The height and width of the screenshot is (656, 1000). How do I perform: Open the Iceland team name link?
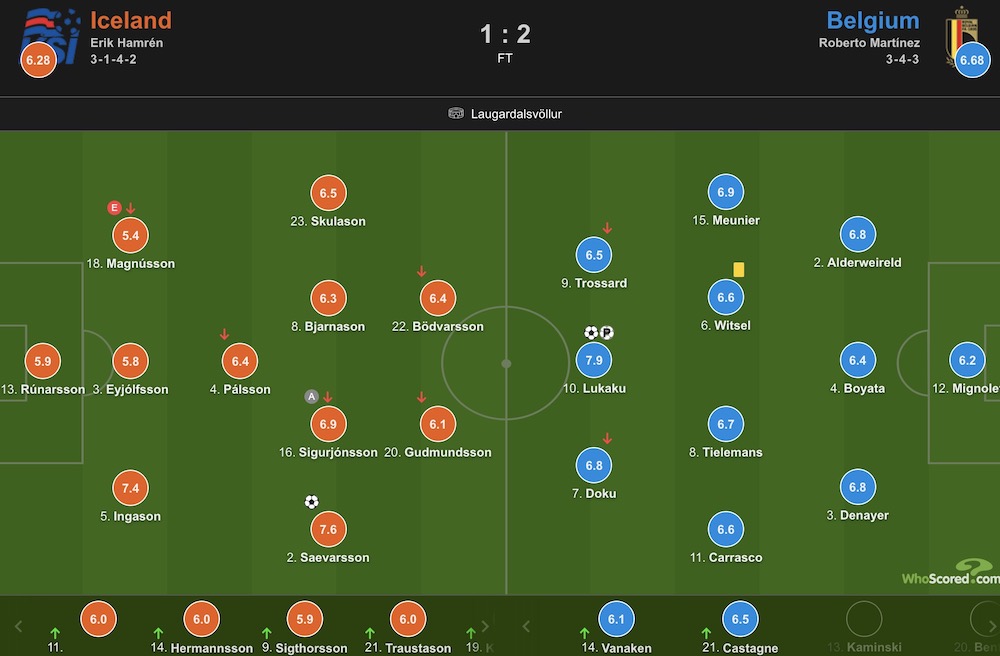coord(131,20)
